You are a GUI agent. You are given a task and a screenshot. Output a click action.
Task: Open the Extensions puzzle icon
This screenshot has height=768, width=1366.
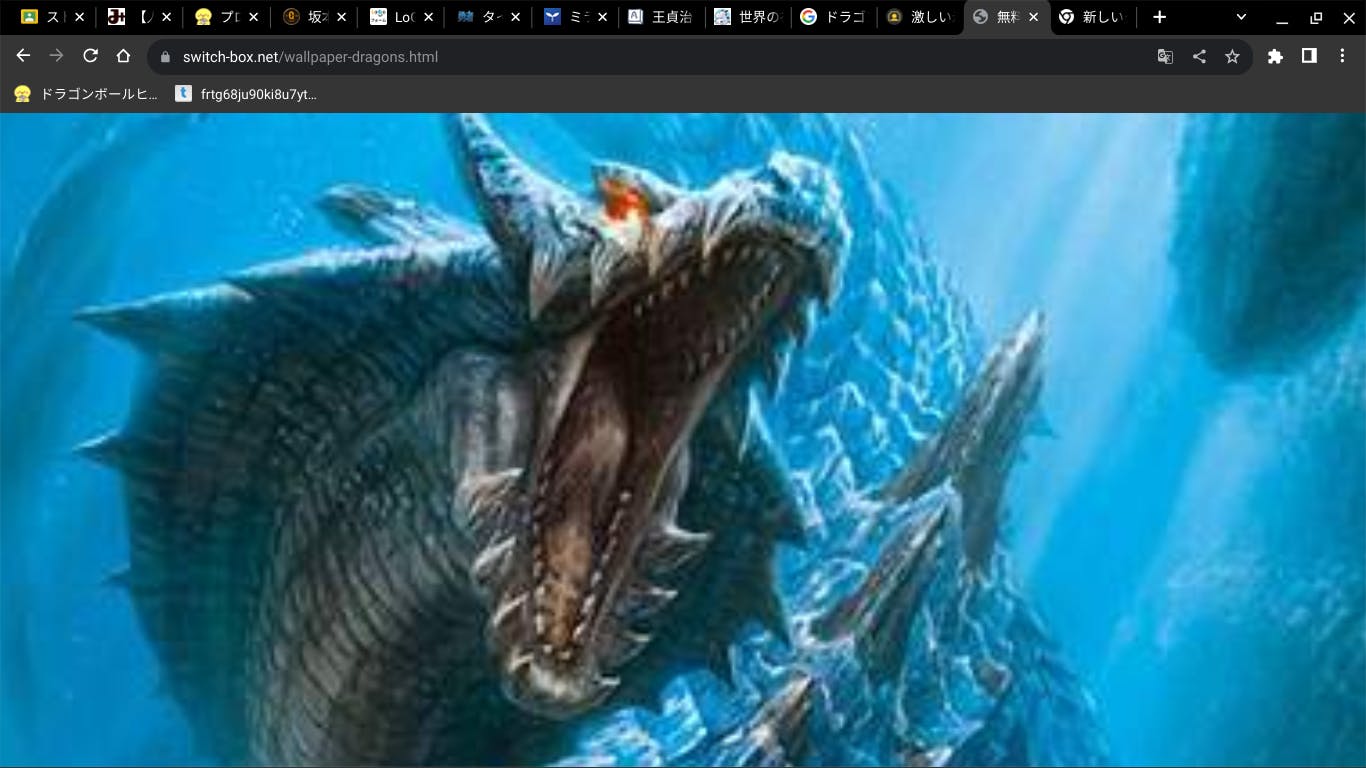pyautogui.click(x=1275, y=57)
